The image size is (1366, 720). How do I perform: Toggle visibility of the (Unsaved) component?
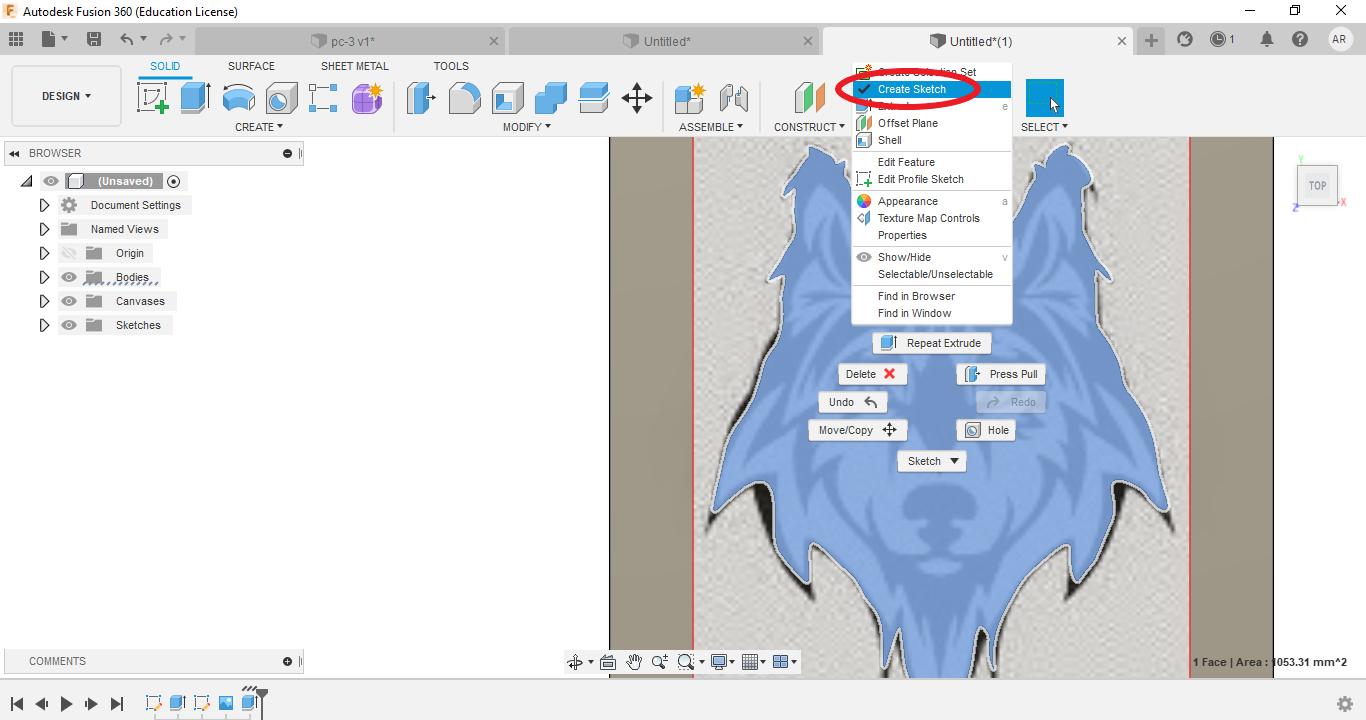(51, 181)
